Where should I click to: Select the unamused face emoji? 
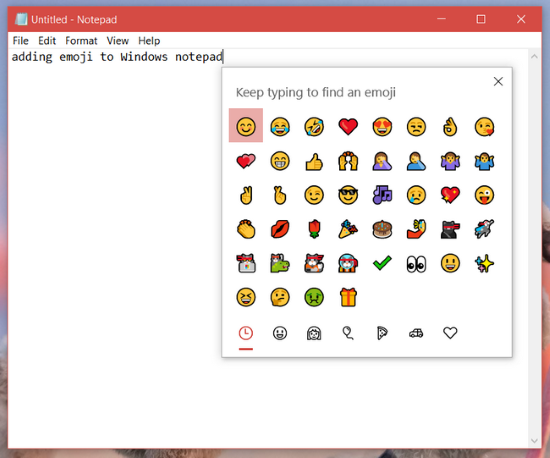[x=416, y=126]
